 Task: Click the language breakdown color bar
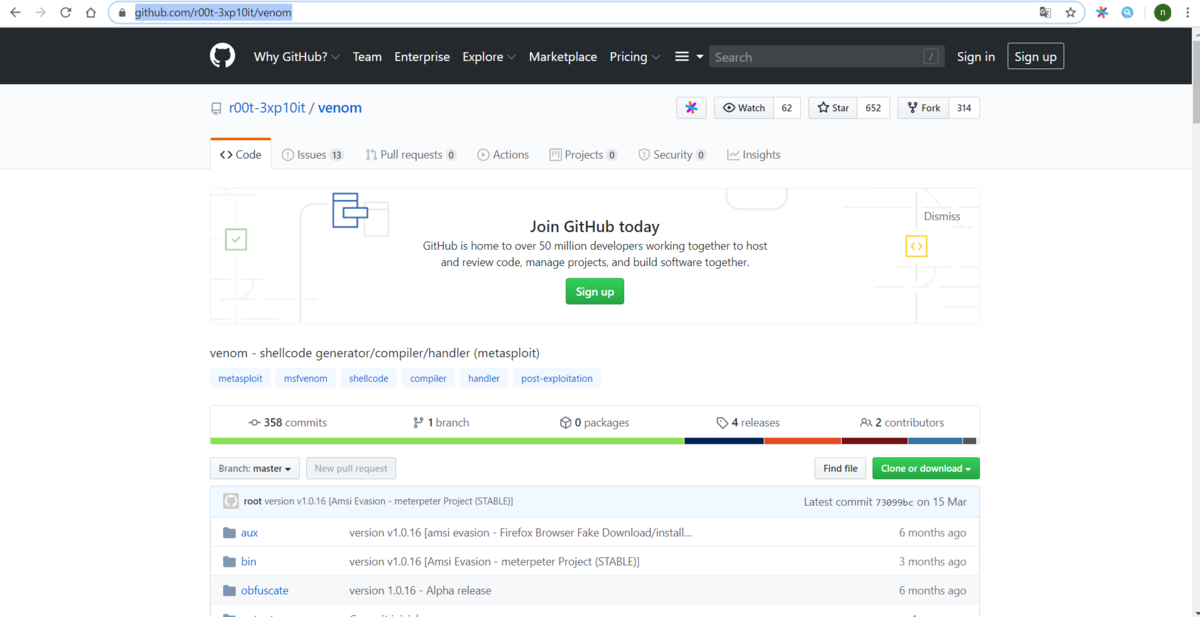[593, 441]
